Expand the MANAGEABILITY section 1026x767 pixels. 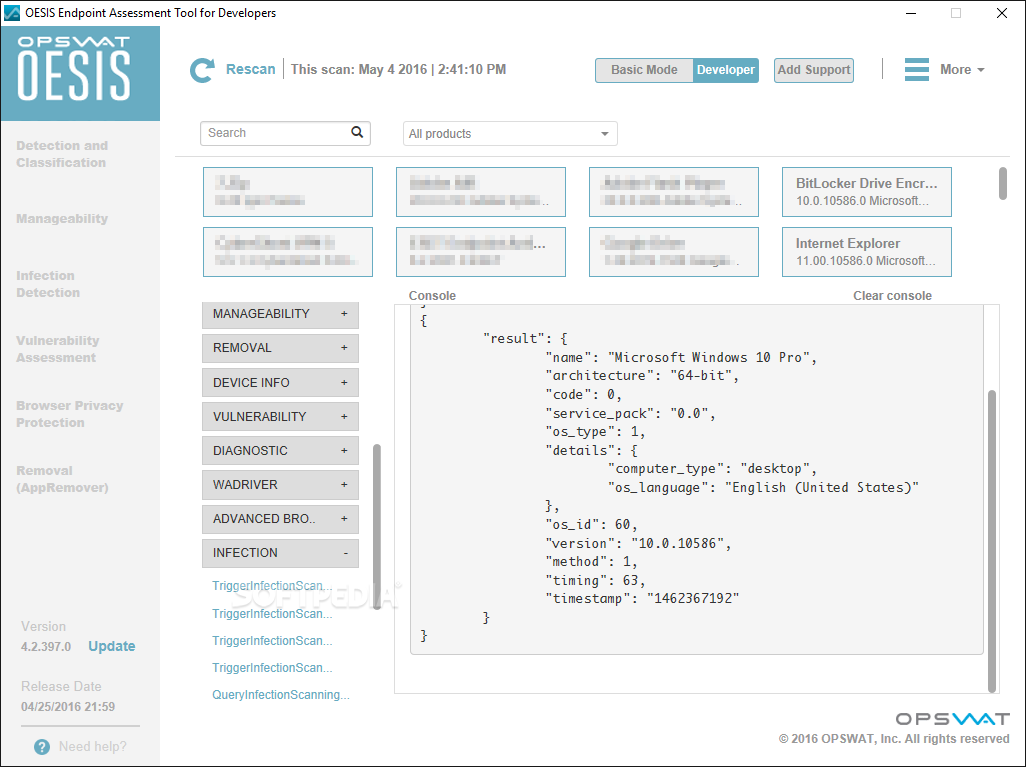point(280,314)
